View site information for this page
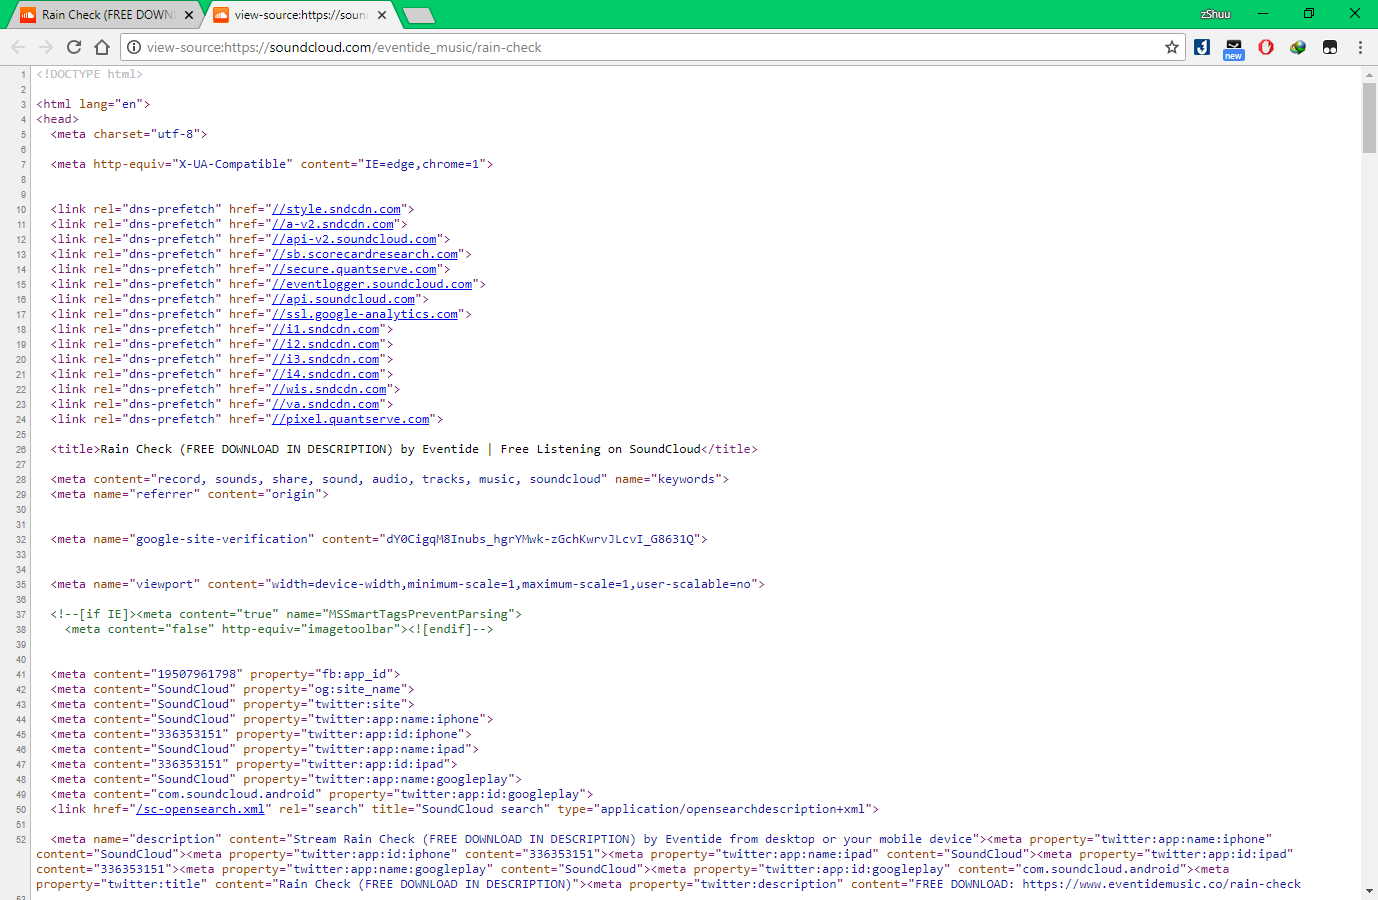The width and height of the screenshot is (1378, 900). (x=134, y=47)
